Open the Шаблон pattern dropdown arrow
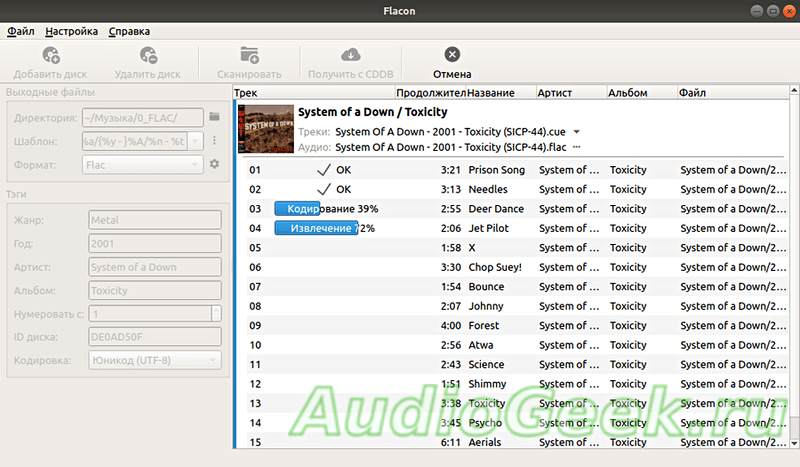This screenshot has width=800, height=467. pyautogui.click(x=195, y=141)
